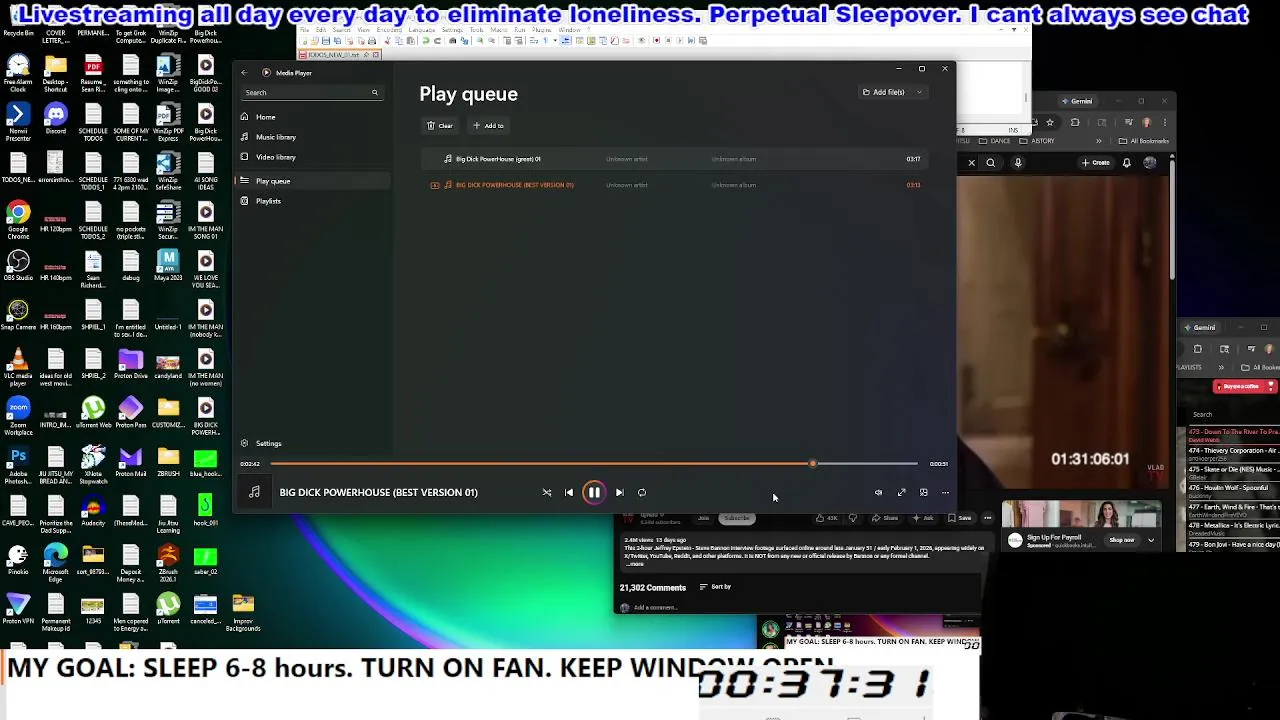
Task: Expand the ad chevron beside Shop now
Action: click(1150, 540)
